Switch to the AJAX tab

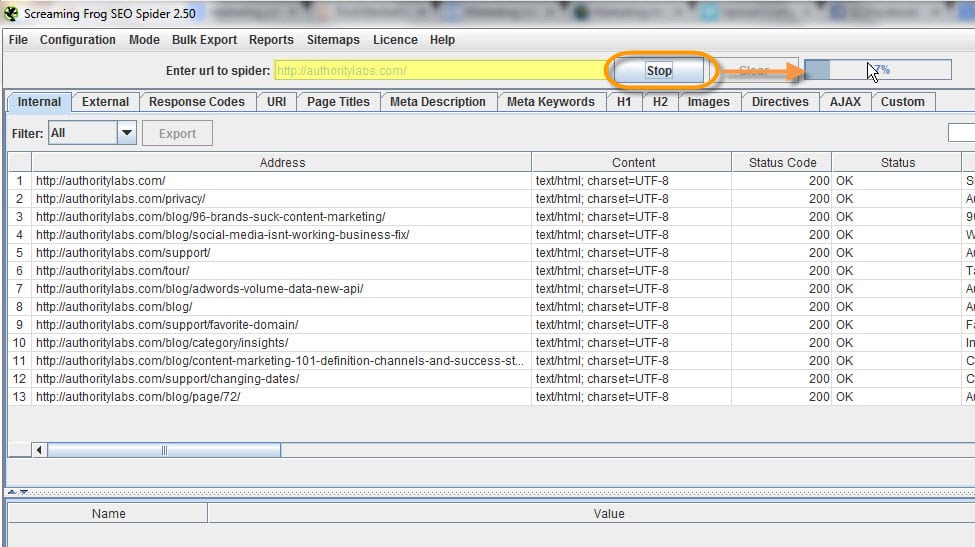846,102
